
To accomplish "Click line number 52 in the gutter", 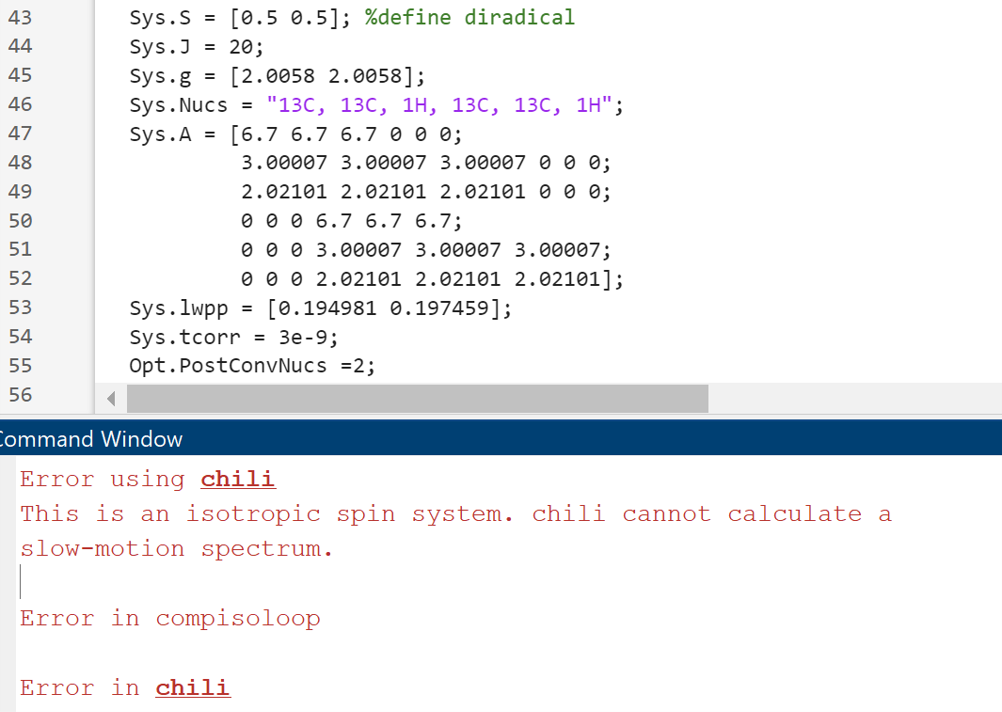I will [20, 279].
